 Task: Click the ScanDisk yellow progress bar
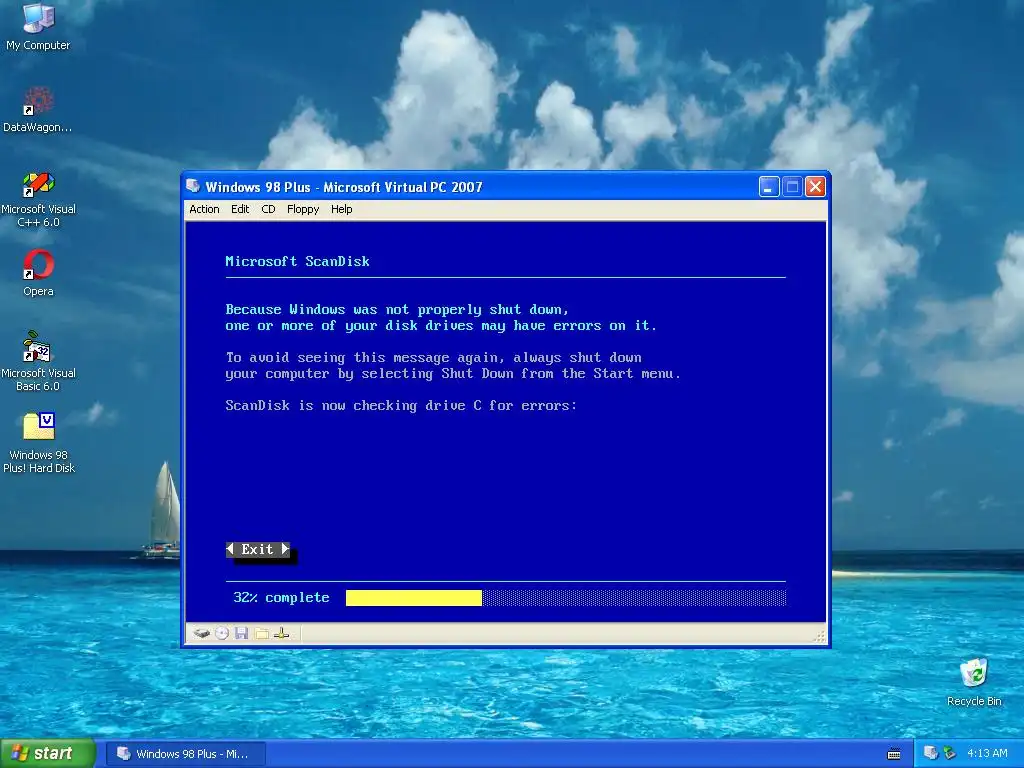pos(413,598)
